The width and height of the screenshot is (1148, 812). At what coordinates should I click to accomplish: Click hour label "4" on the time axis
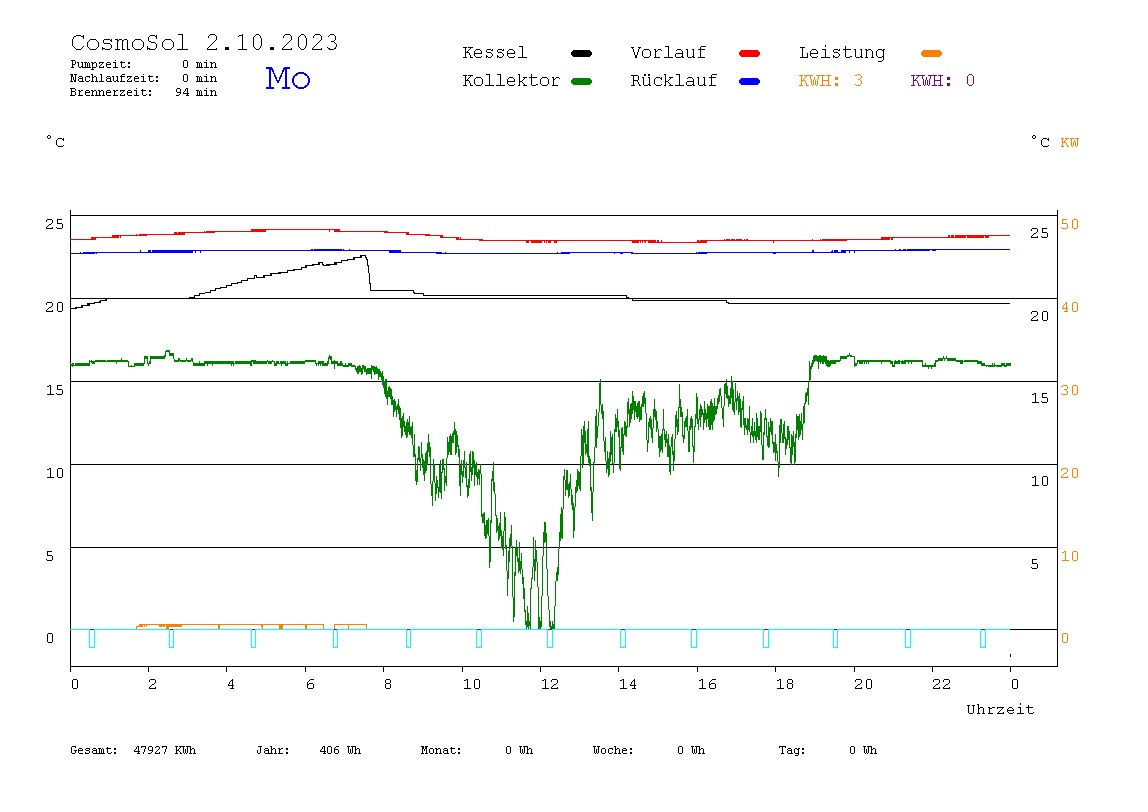[x=231, y=685]
